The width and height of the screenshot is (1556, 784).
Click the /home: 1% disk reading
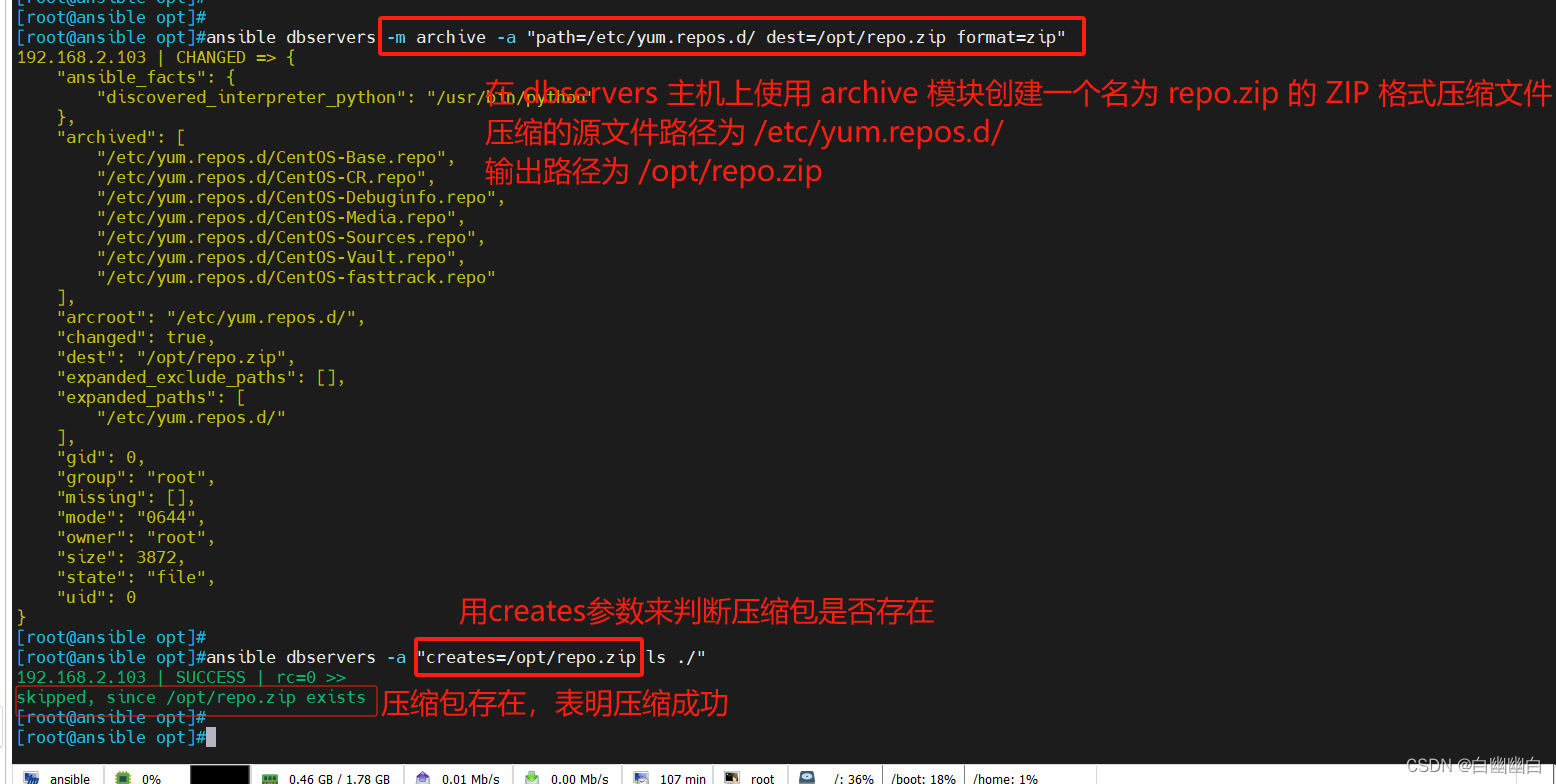coord(1005,778)
